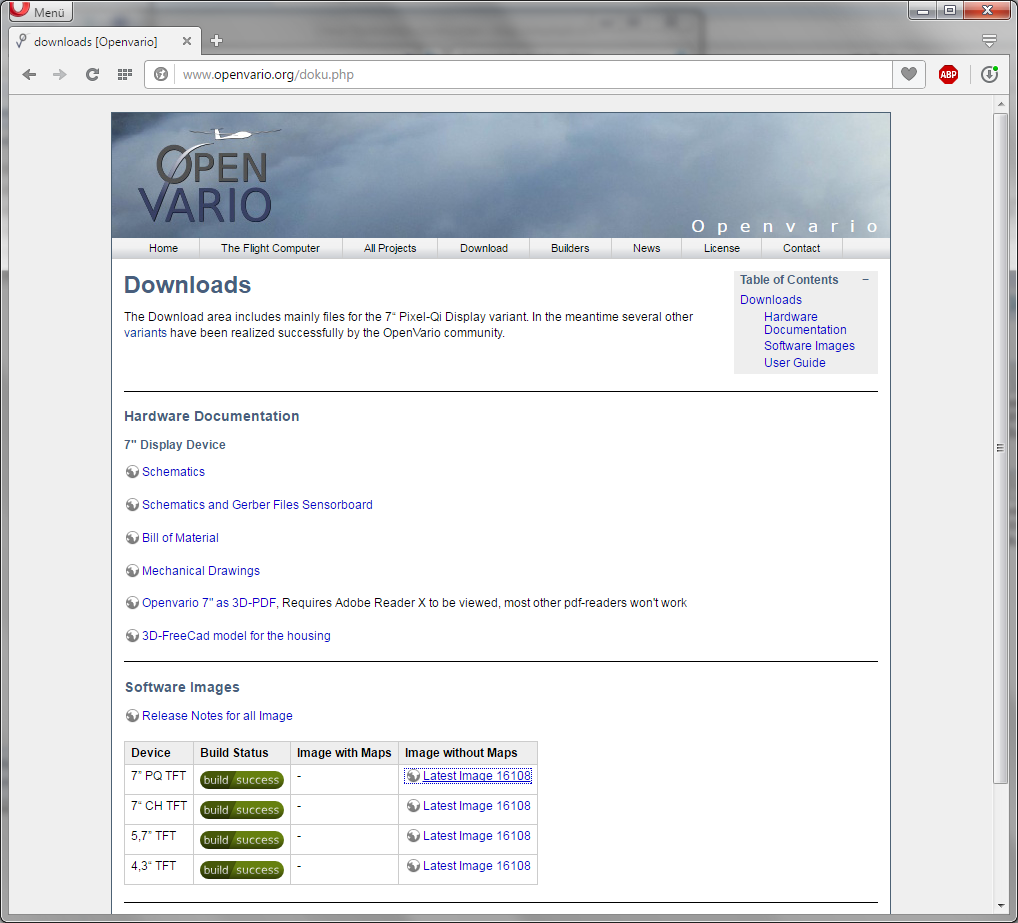Select the Software Images section heading
Image resolution: width=1018 pixels, height=923 pixels.
tap(182, 687)
